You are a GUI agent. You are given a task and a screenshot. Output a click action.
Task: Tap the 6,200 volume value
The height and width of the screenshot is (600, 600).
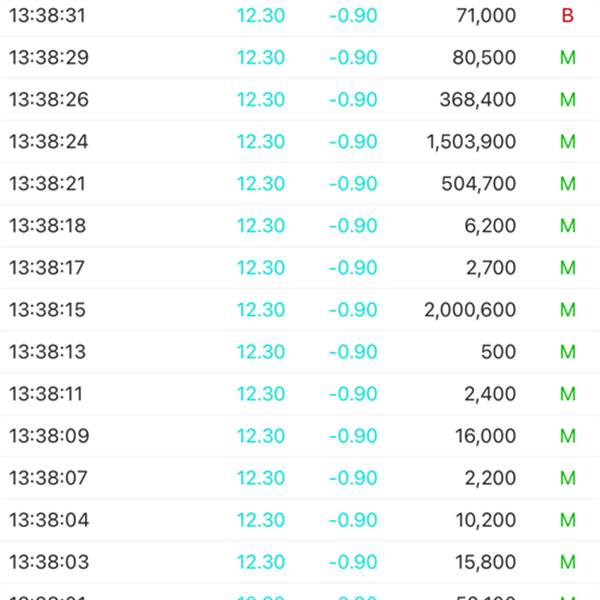pos(491,226)
